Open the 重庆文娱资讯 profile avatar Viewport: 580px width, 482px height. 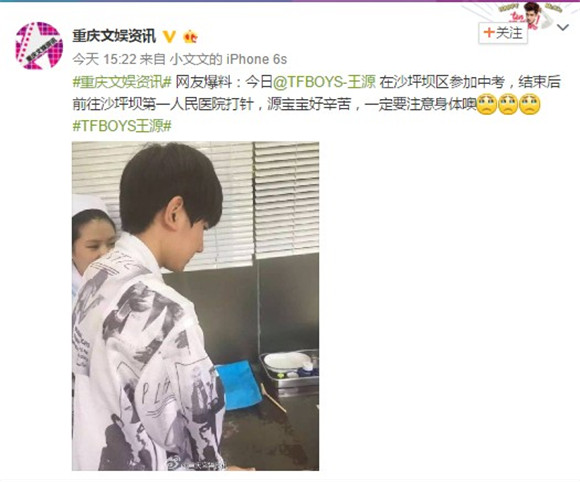pyautogui.click(x=39, y=46)
